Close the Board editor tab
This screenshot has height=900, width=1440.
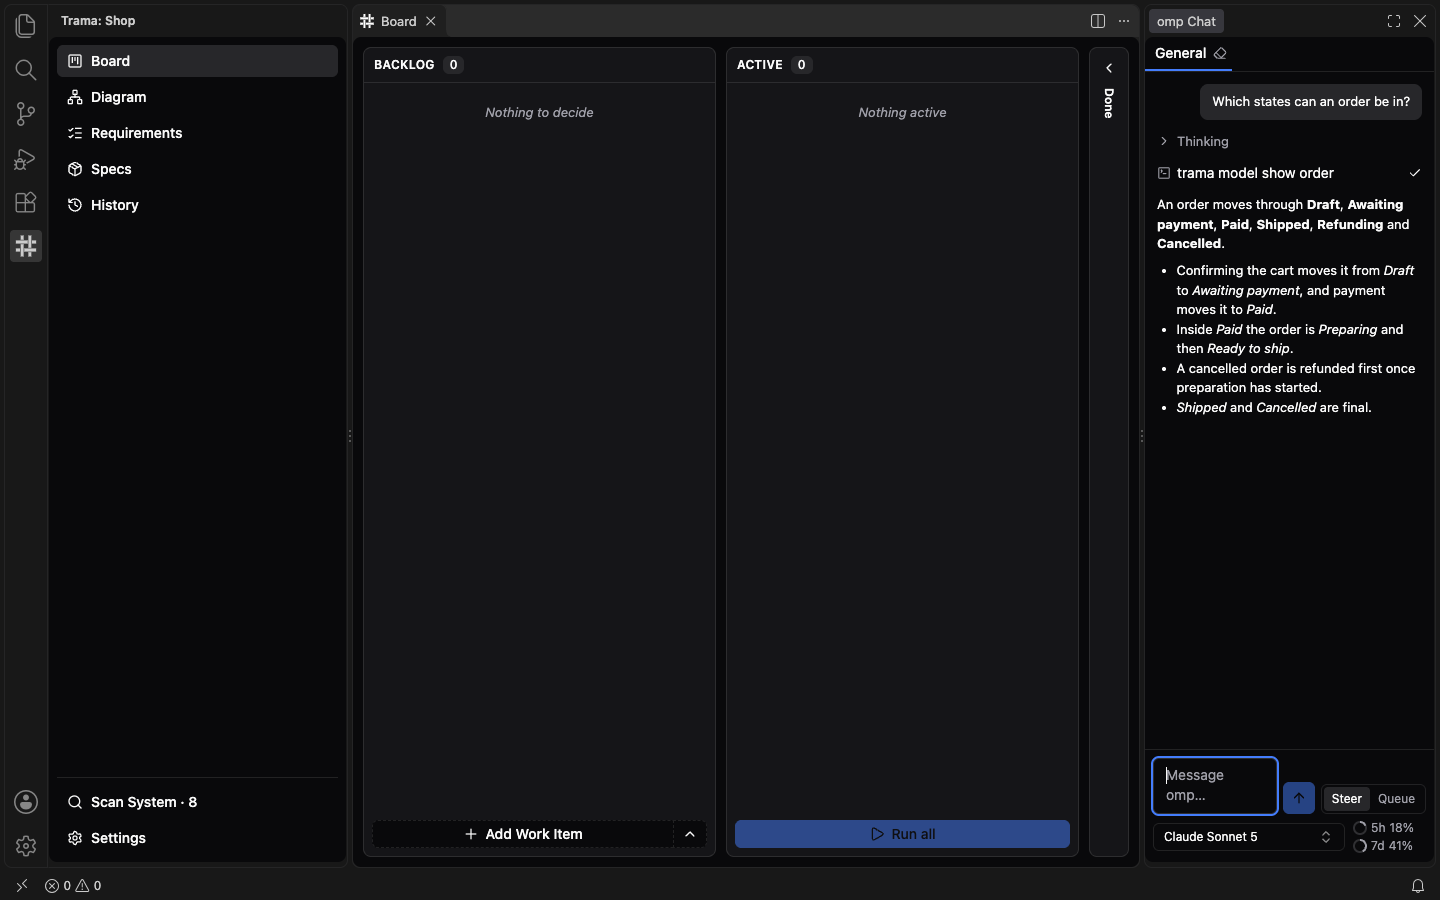click(431, 21)
